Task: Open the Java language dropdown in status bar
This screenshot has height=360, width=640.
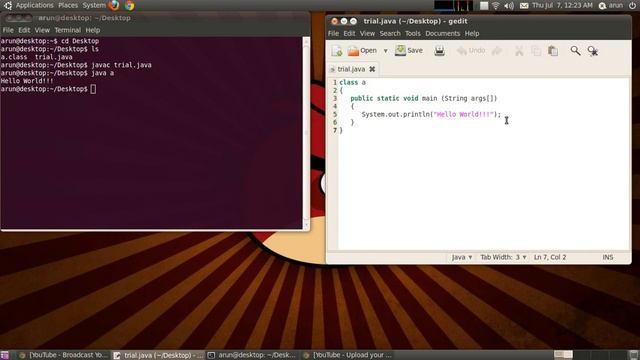Action: [462, 257]
